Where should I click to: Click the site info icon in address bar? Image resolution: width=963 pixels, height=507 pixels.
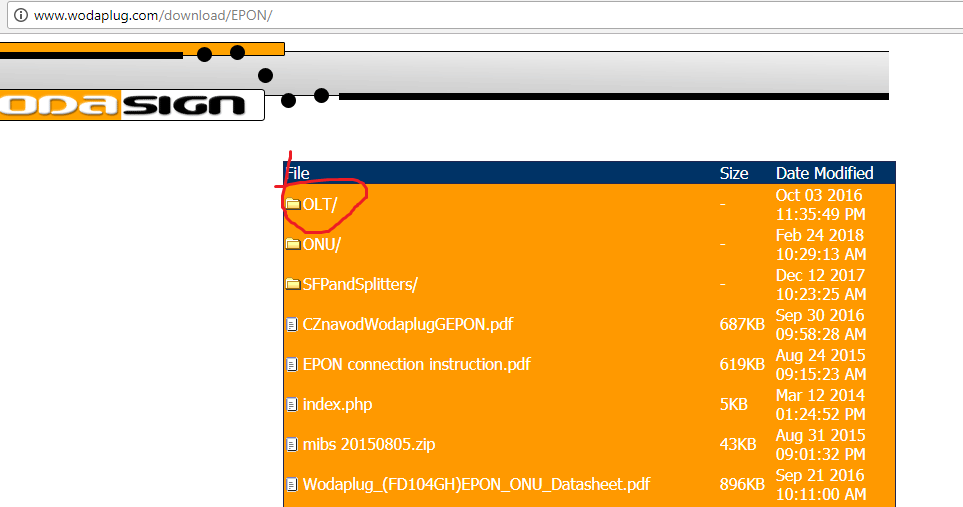(x=21, y=15)
